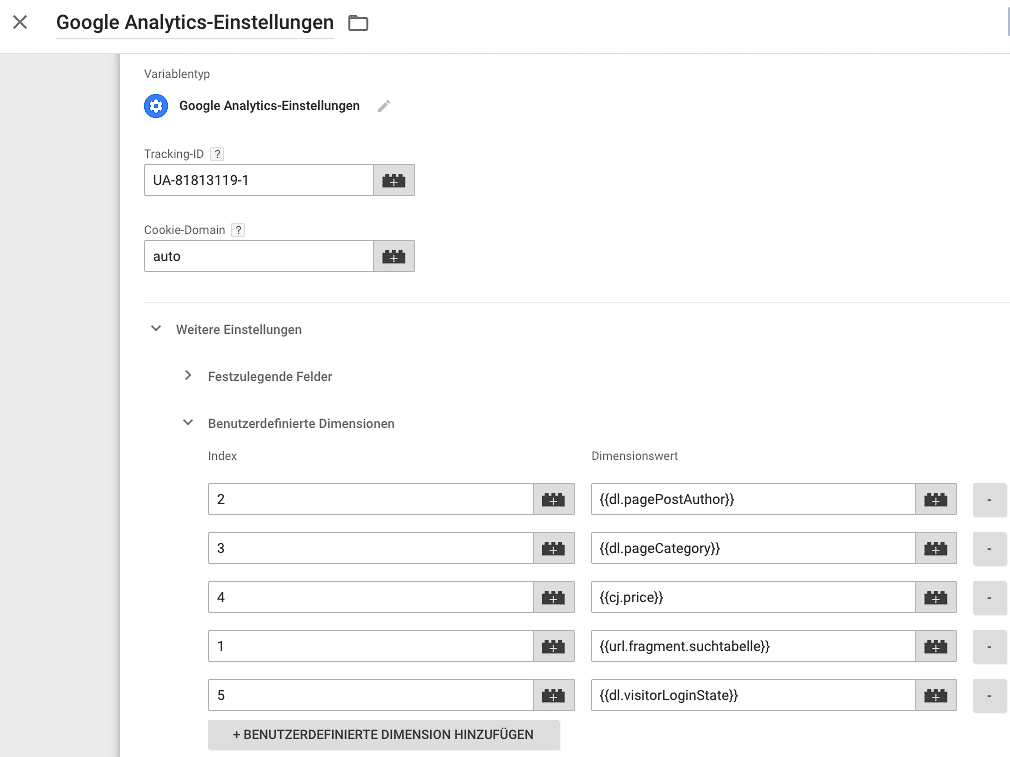This screenshot has height=757, width=1010.
Task: Open variable picker for dl.pagePostAuthor value
Action: click(935, 499)
